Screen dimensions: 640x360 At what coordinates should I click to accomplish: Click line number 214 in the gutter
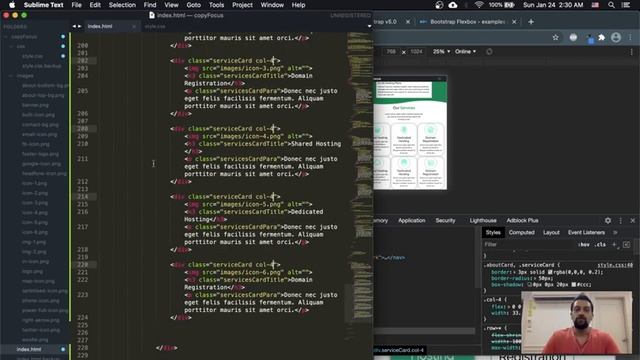[x=82, y=196]
